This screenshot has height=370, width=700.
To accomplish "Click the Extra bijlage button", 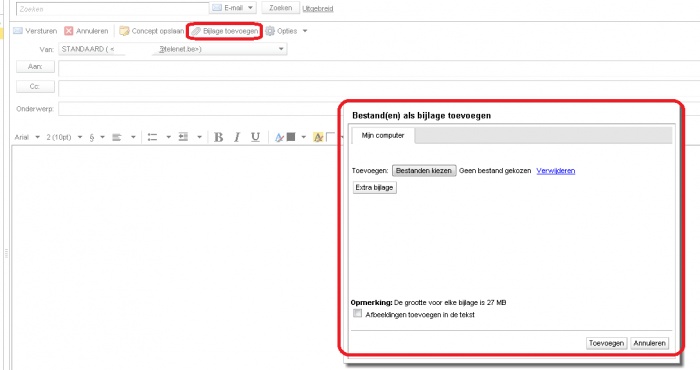I will [x=375, y=187].
